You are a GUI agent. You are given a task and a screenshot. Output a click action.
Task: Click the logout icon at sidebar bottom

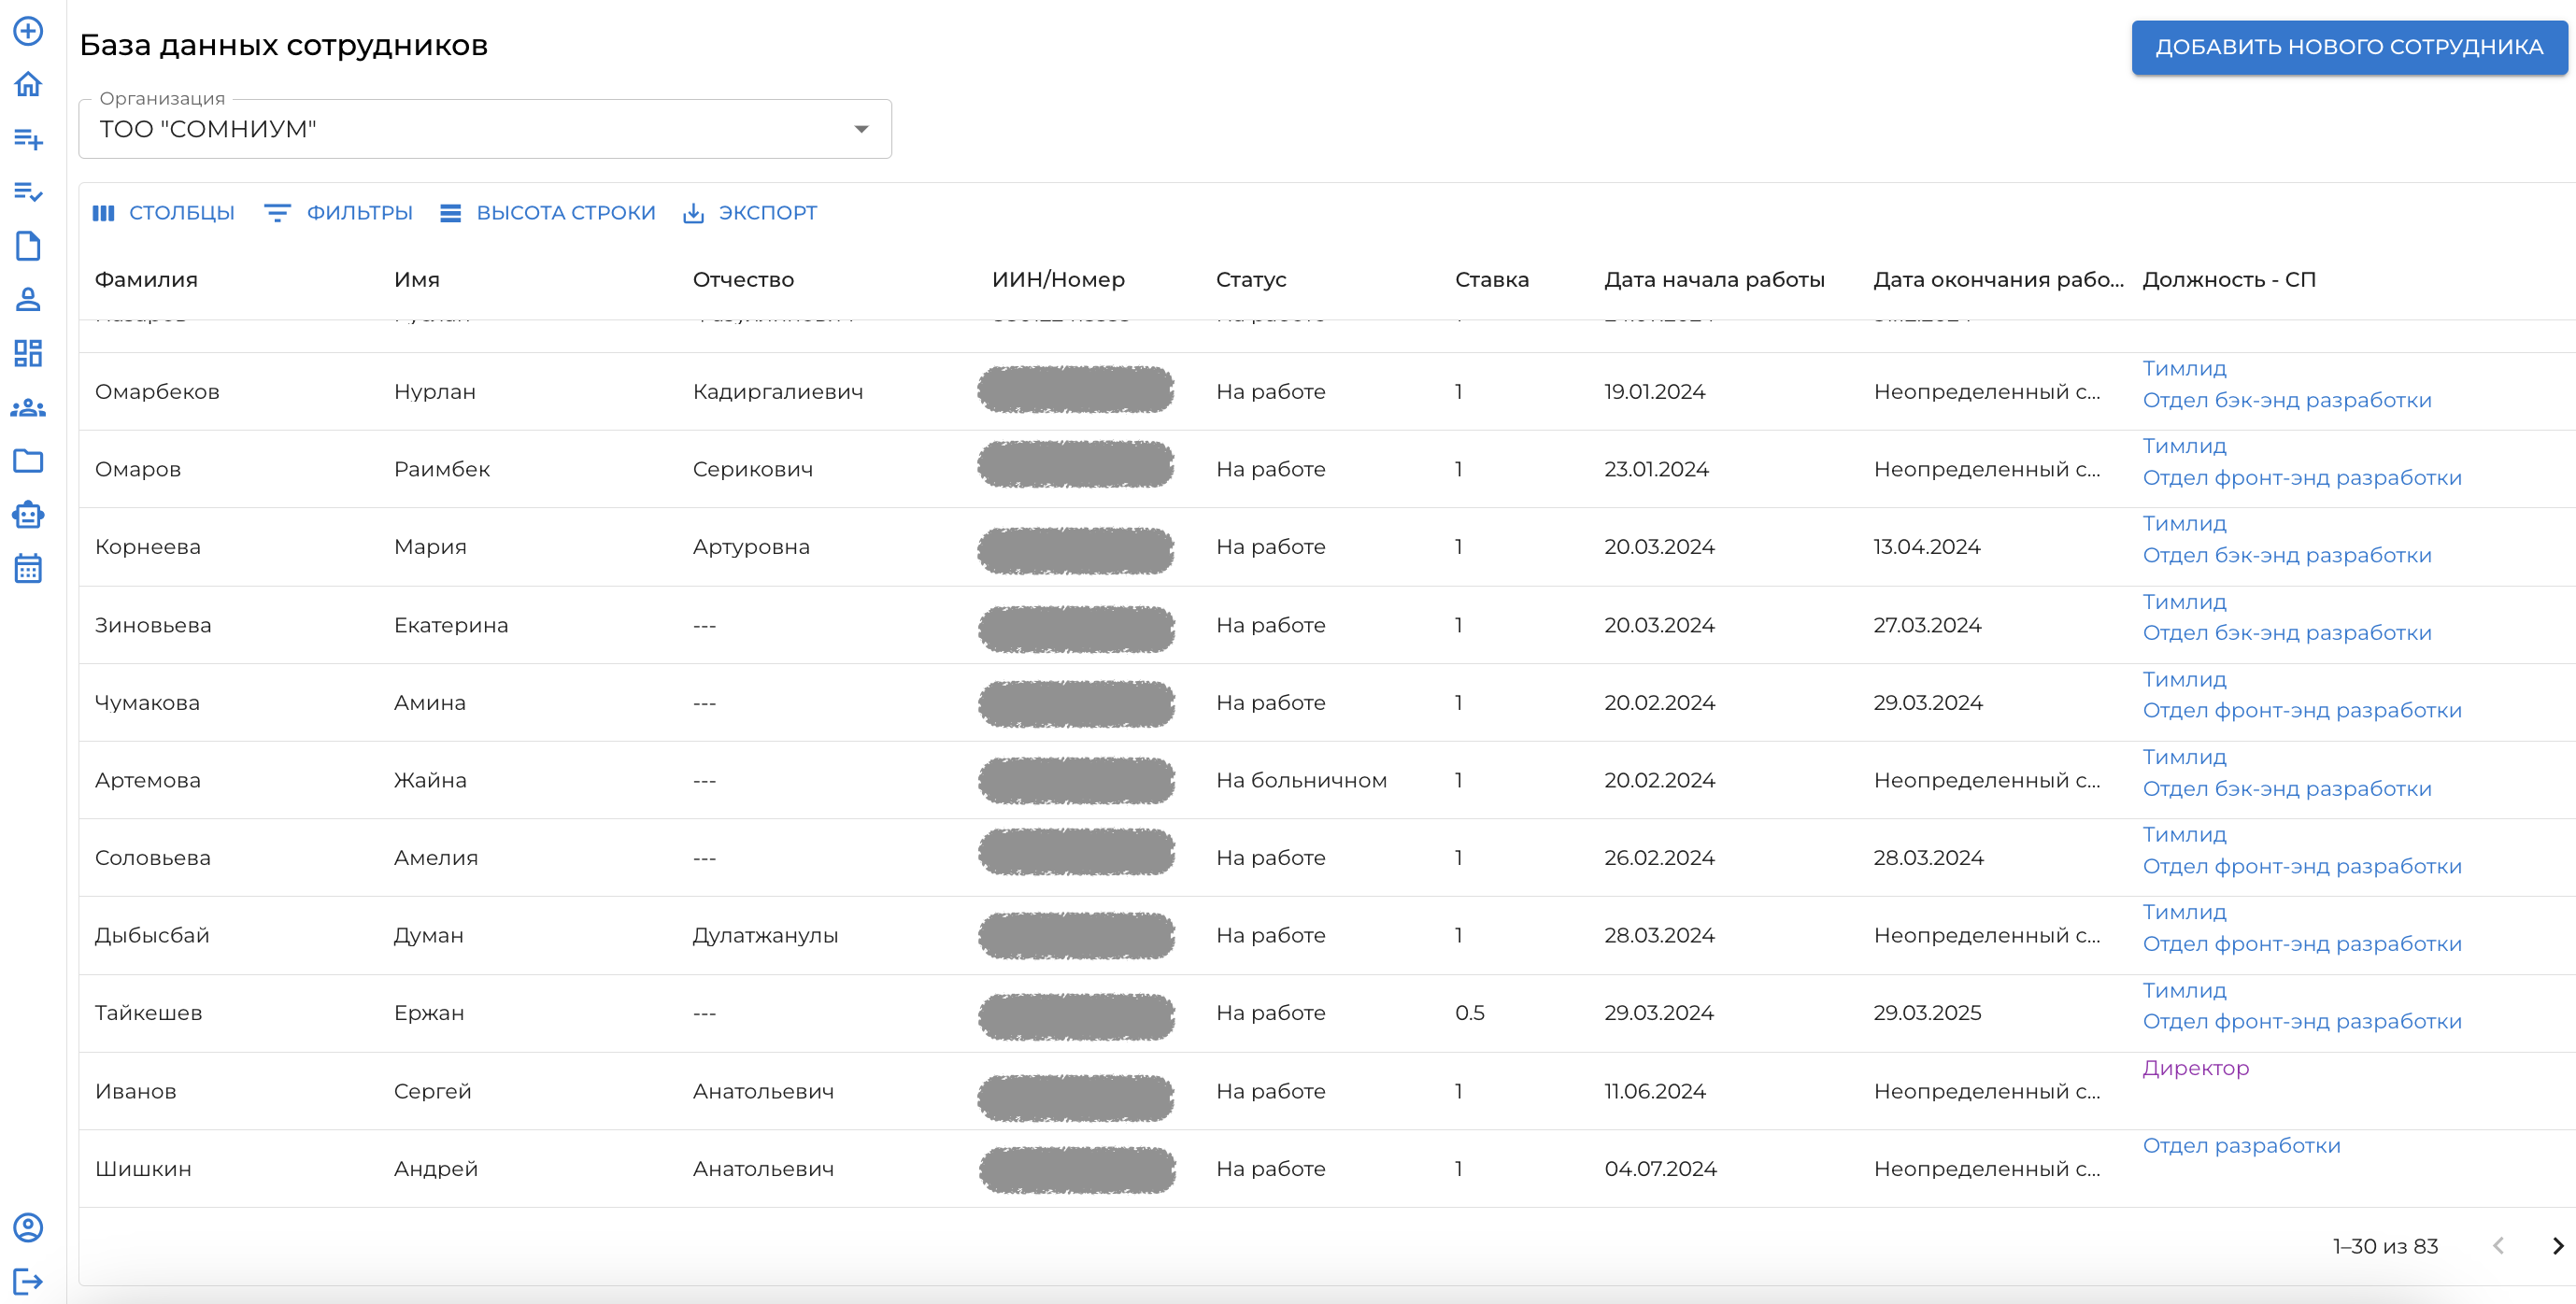pyautogui.click(x=28, y=1281)
